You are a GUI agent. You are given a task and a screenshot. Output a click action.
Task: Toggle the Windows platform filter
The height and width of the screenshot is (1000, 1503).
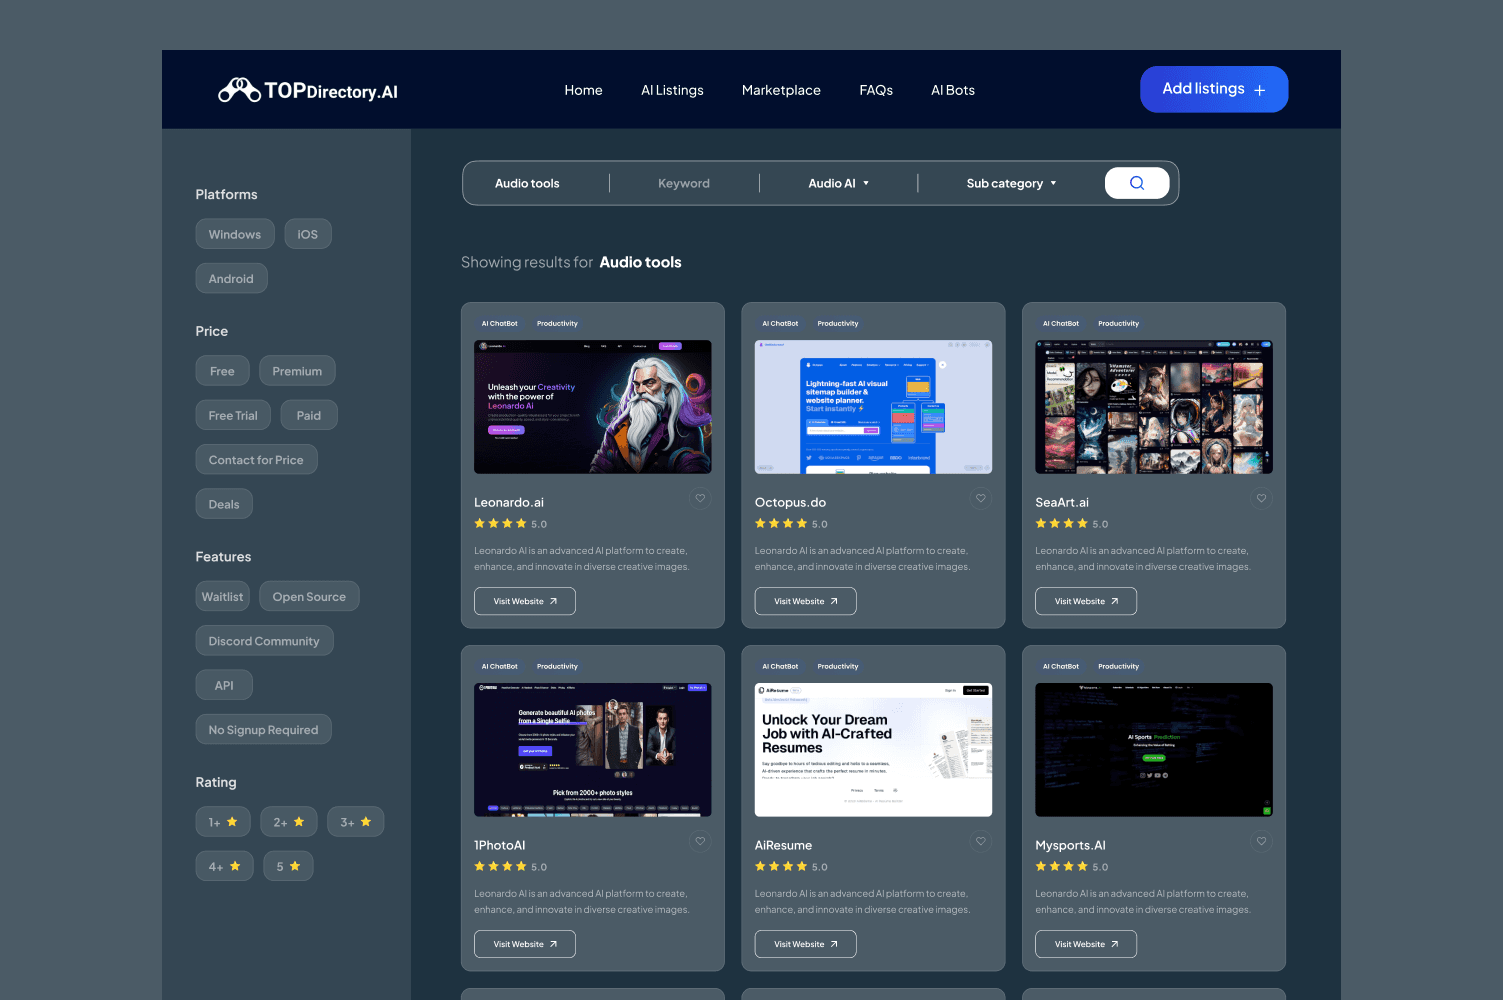[x=235, y=234]
